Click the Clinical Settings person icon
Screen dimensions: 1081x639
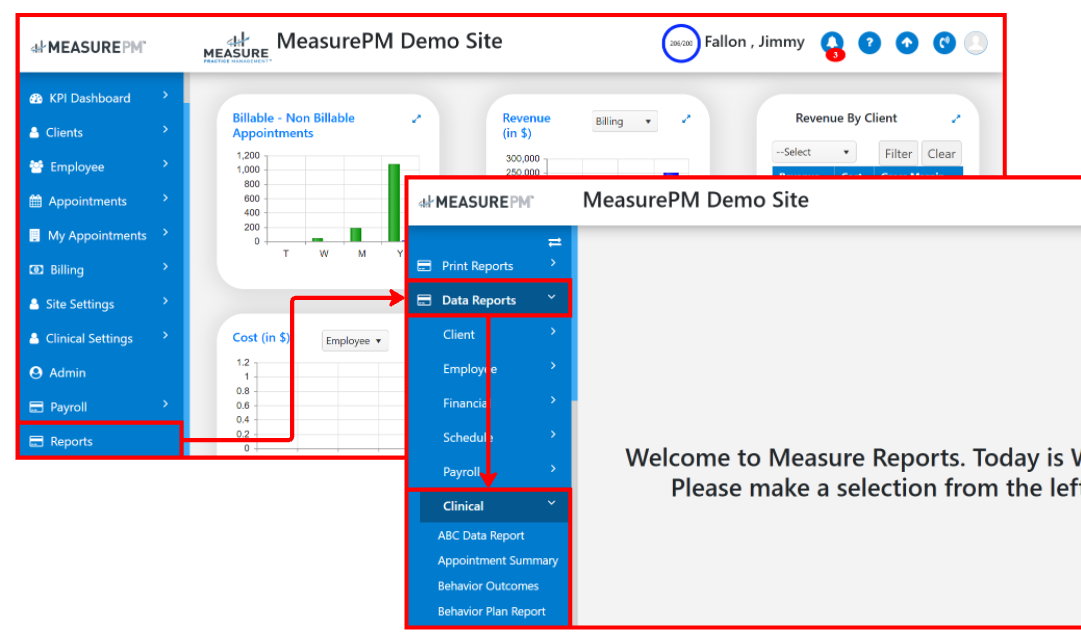[x=34, y=338]
